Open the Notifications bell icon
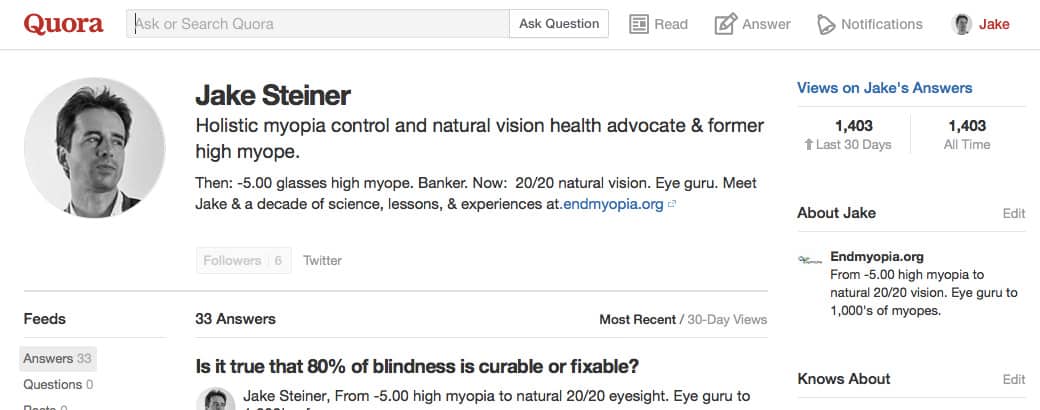 (826, 24)
